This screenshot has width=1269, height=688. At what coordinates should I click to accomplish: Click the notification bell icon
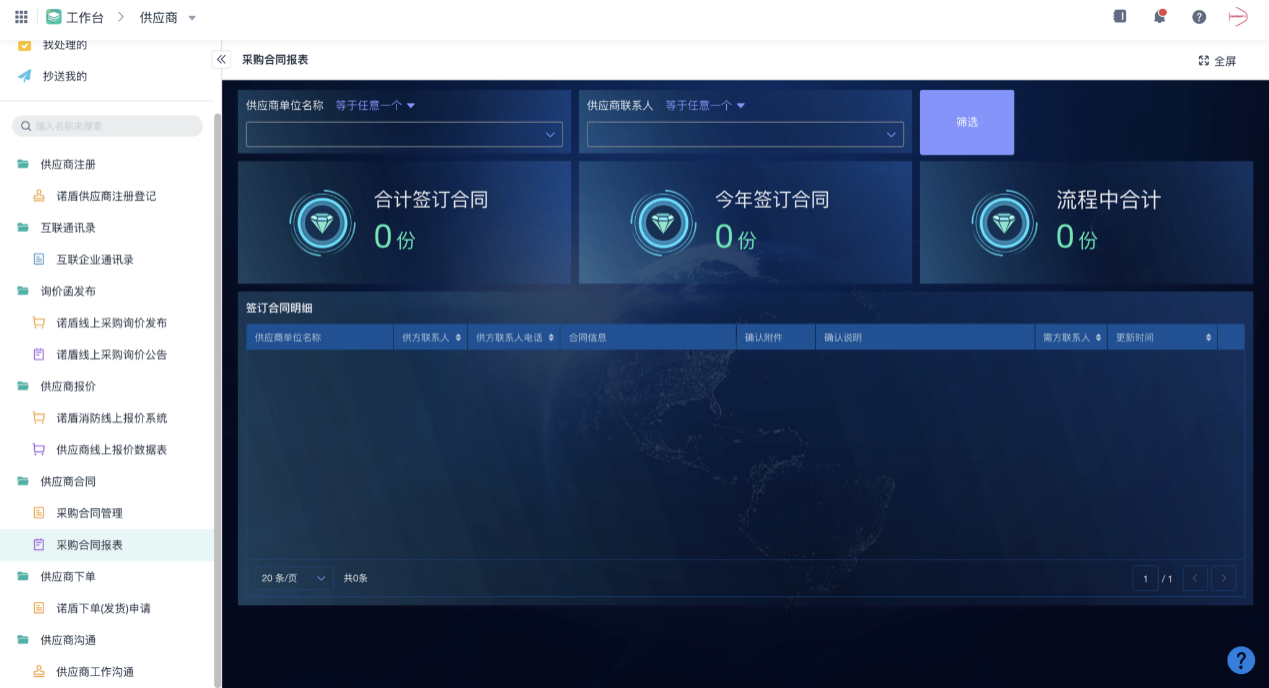(x=1160, y=17)
